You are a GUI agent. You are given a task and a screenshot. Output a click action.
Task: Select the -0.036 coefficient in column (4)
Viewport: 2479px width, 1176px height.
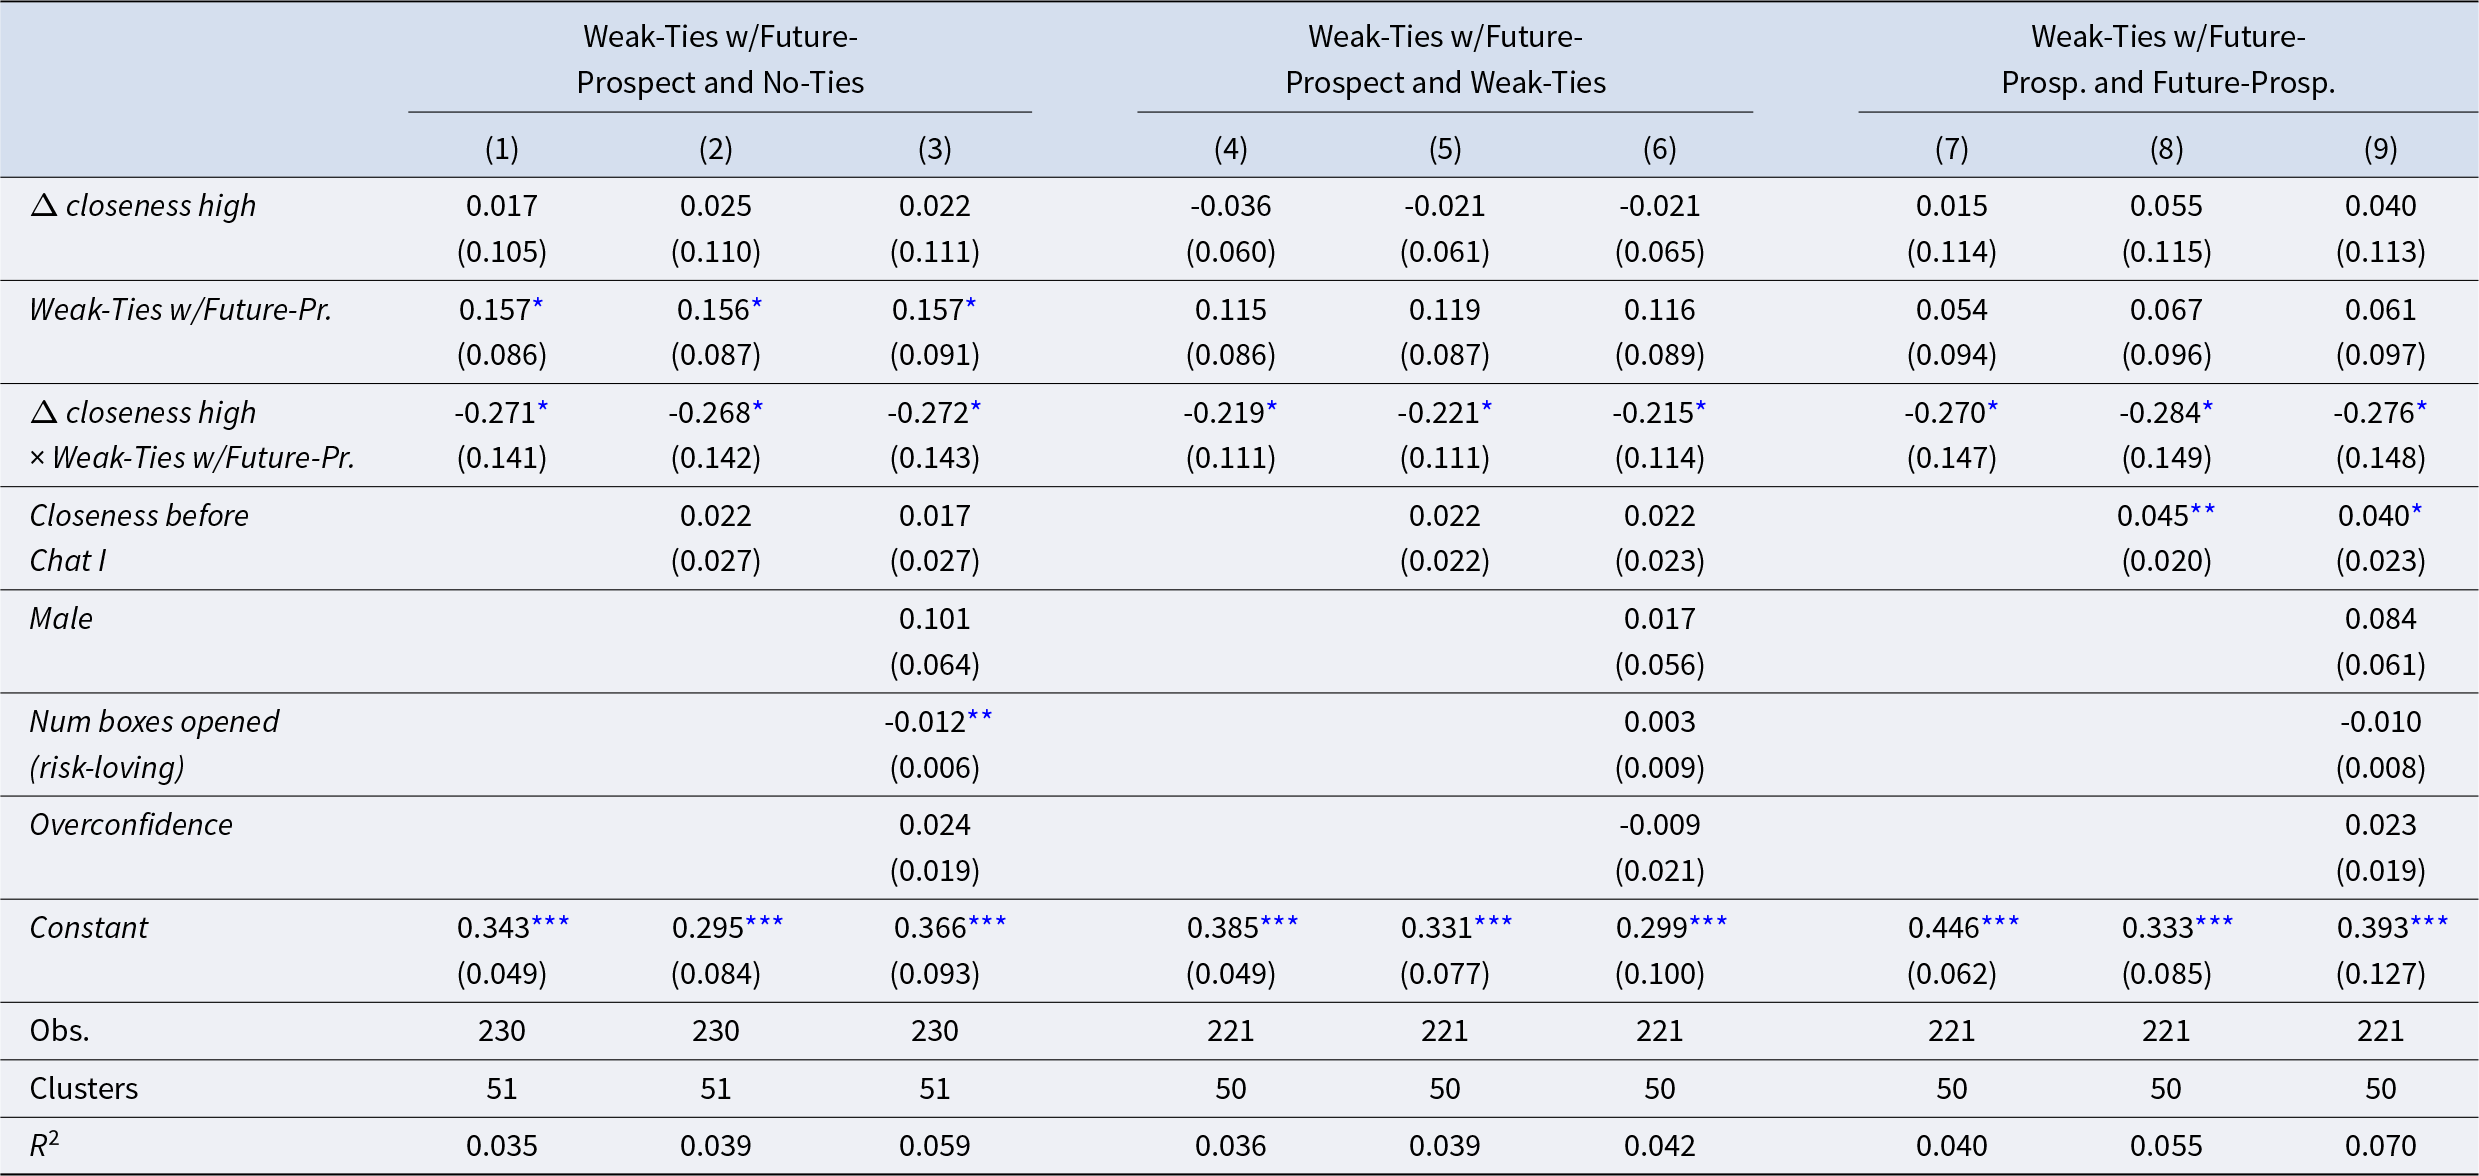click(1230, 206)
